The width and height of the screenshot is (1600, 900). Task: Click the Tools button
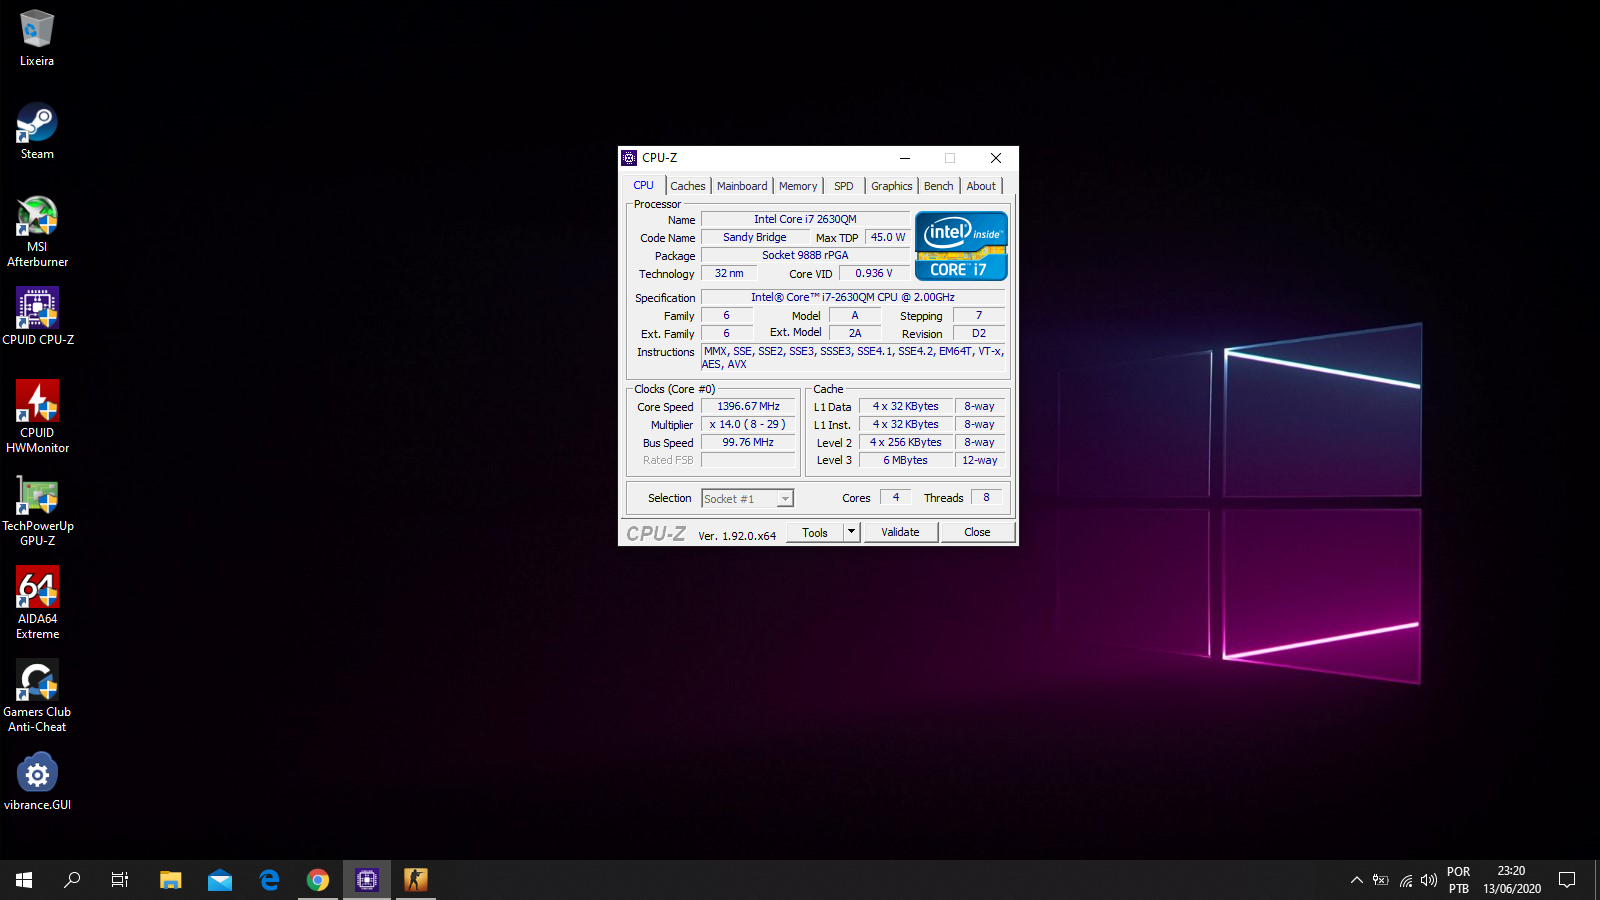(815, 532)
